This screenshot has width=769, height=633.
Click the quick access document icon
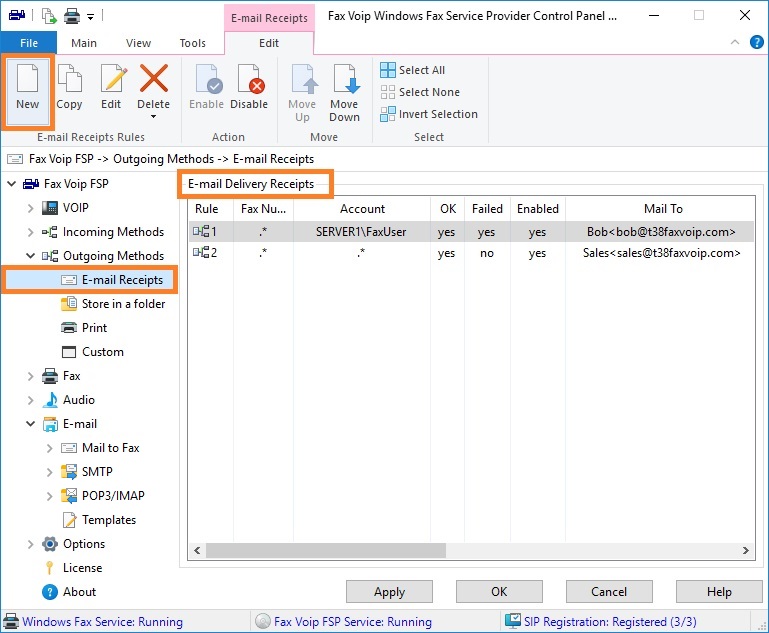[49, 16]
